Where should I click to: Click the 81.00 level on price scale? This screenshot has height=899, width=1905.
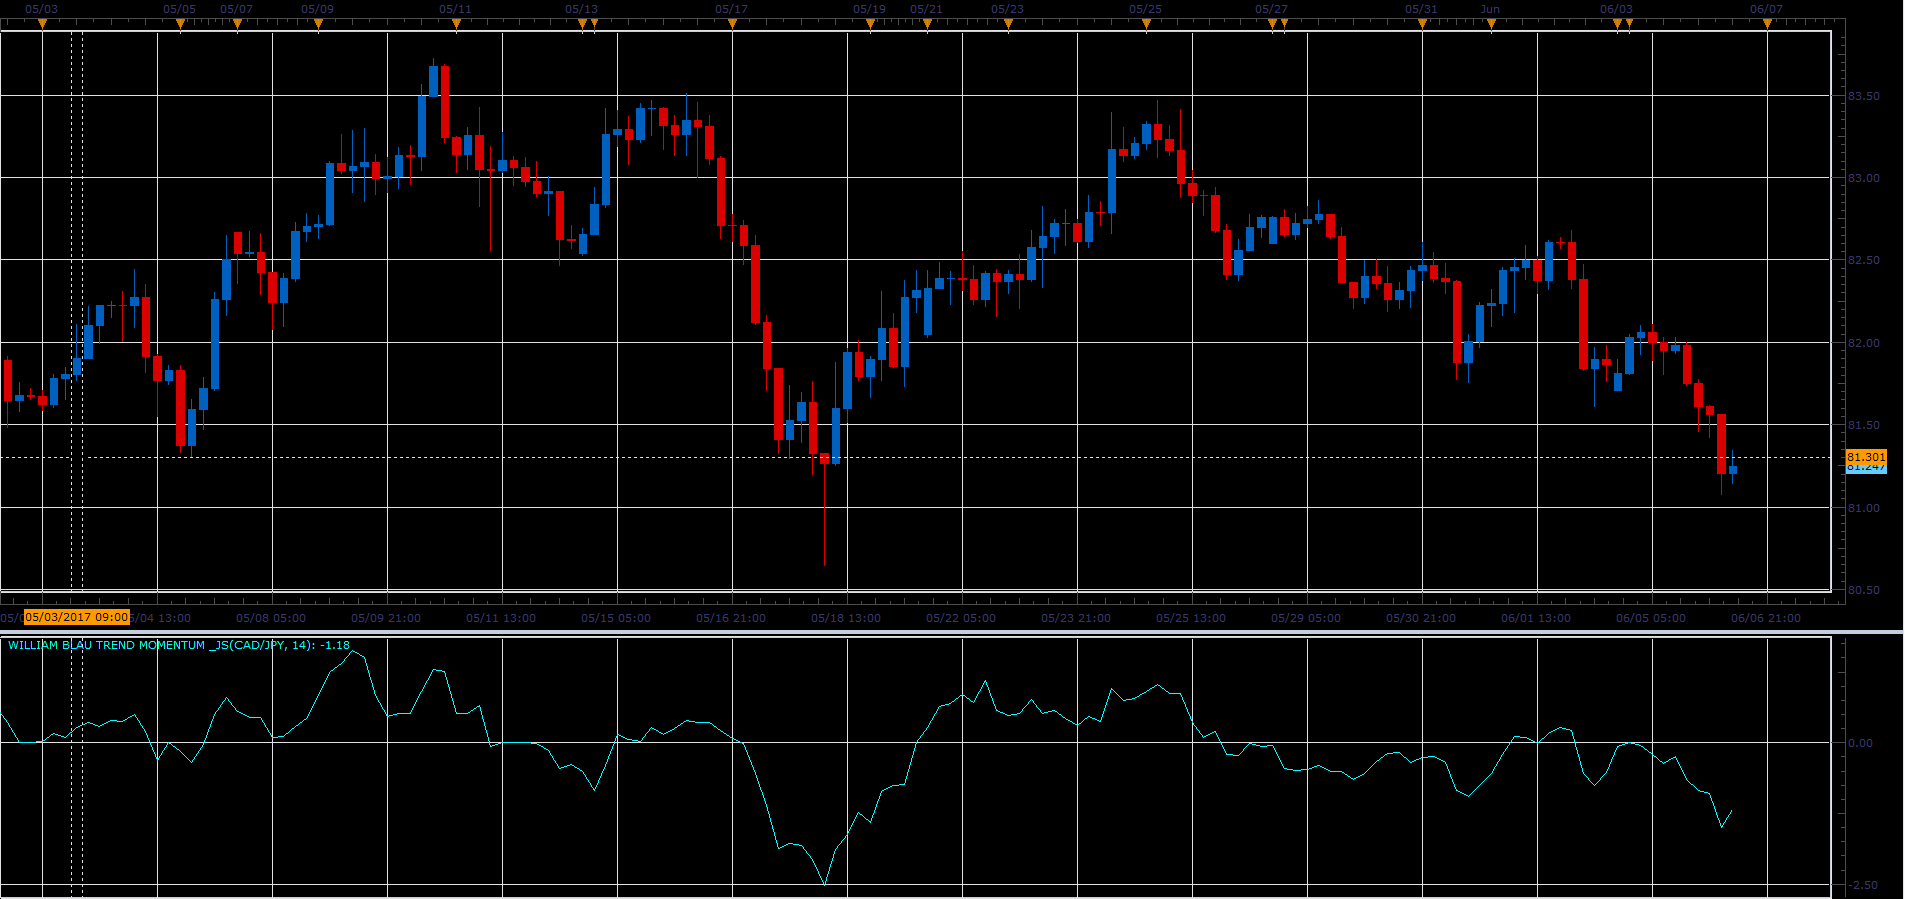click(x=1863, y=508)
